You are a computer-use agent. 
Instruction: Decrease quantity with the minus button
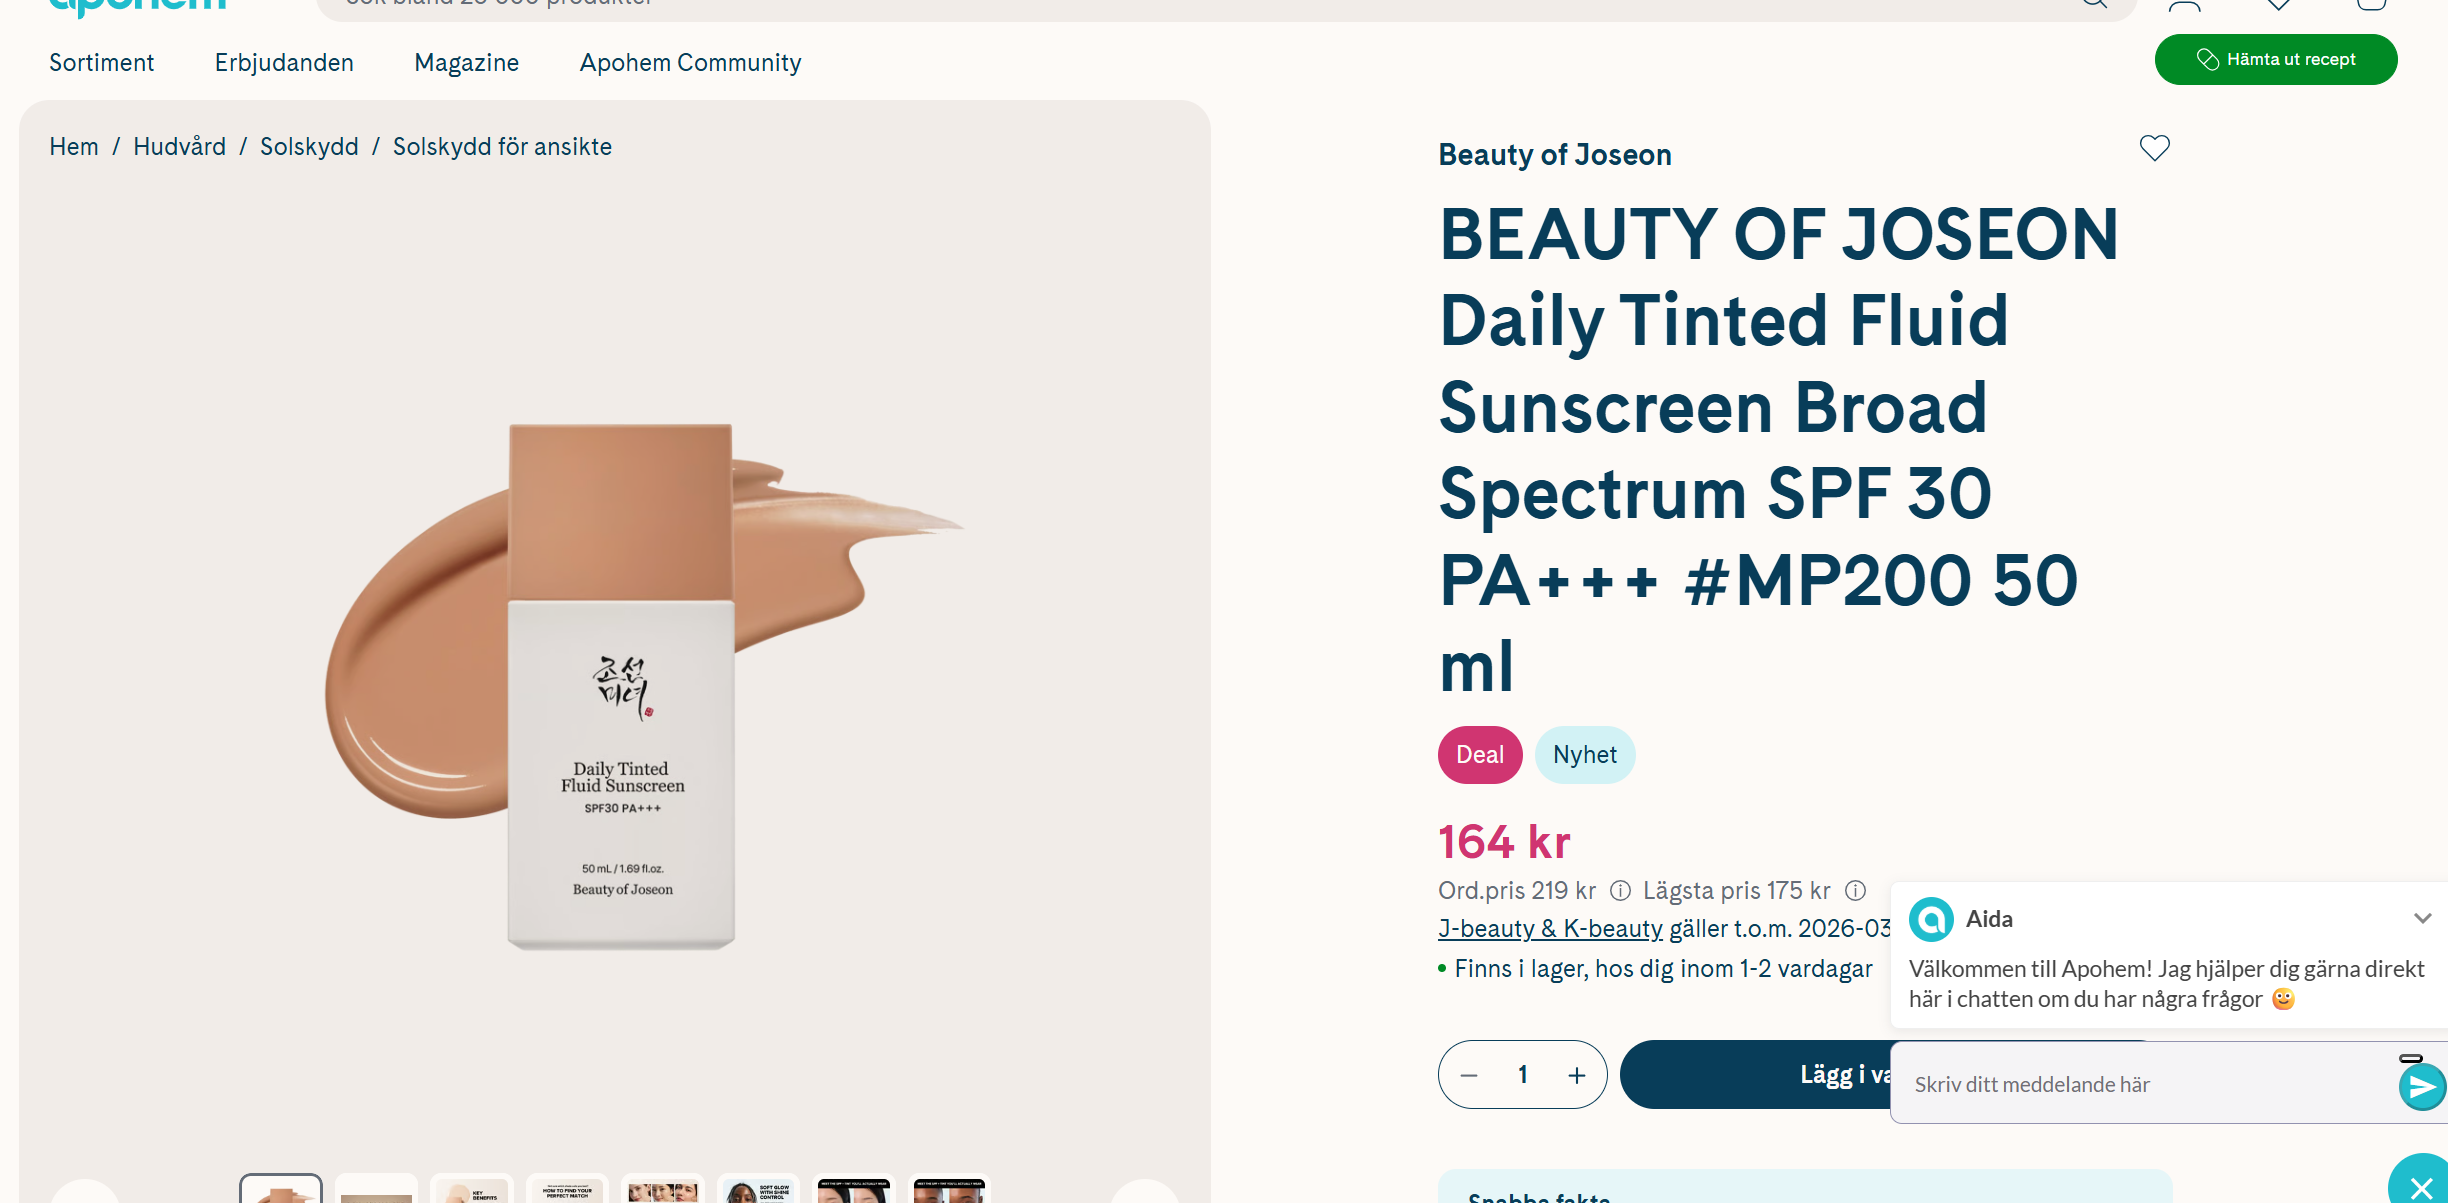[1469, 1075]
